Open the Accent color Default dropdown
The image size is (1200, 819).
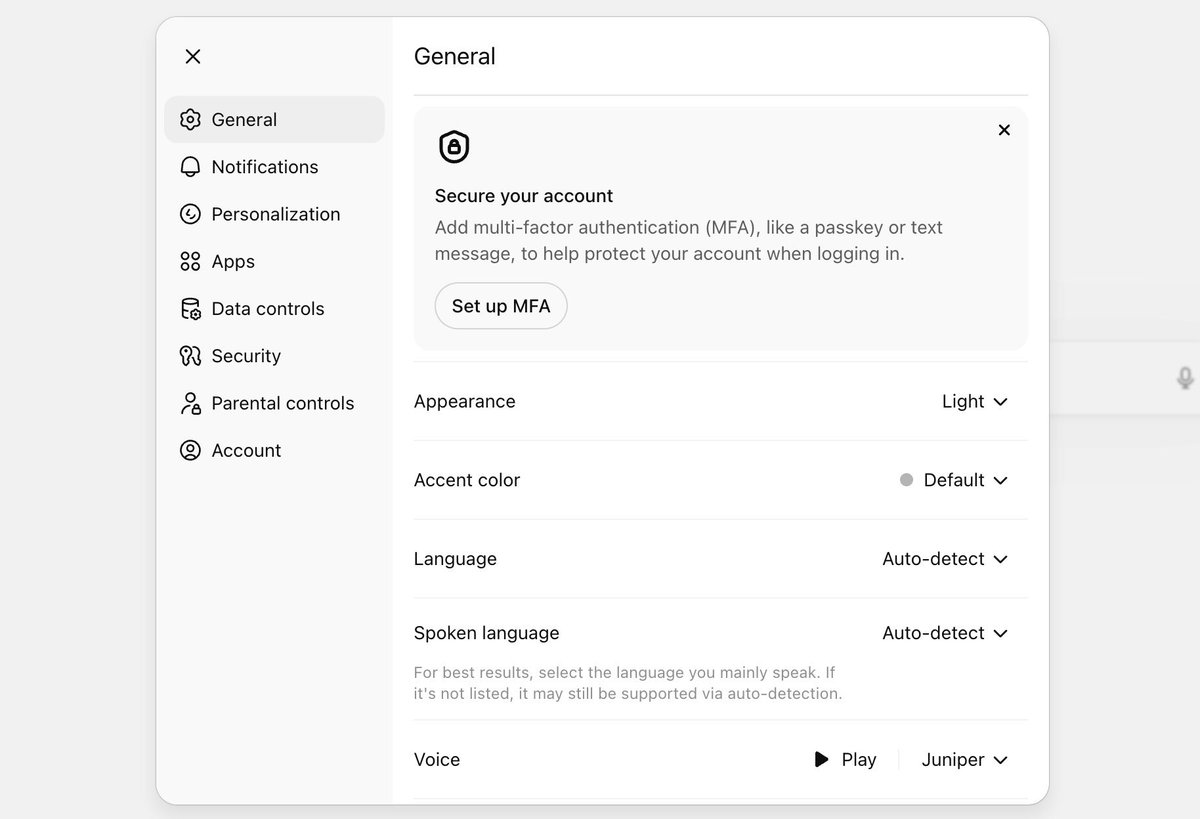[x=954, y=480]
